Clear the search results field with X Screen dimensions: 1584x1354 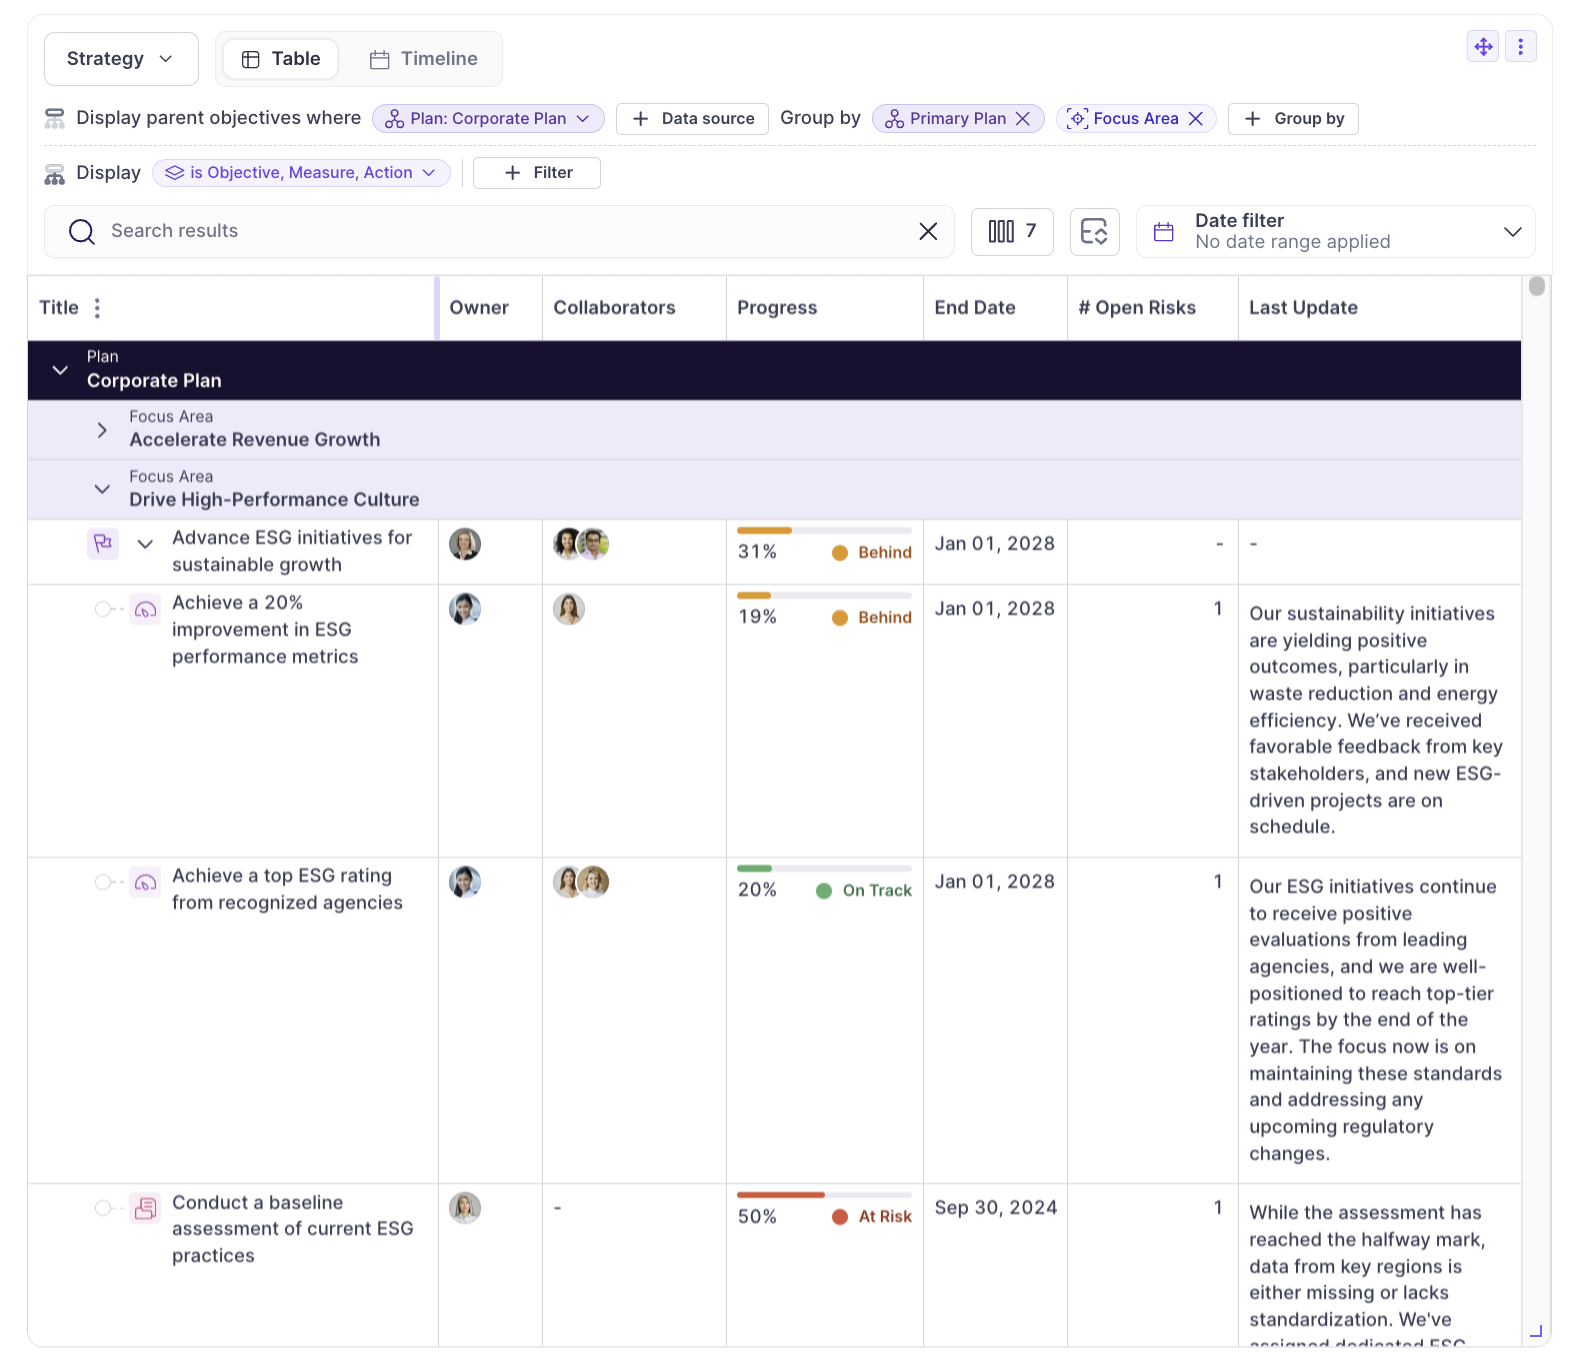pyautogui.click(x=927, y=232)
